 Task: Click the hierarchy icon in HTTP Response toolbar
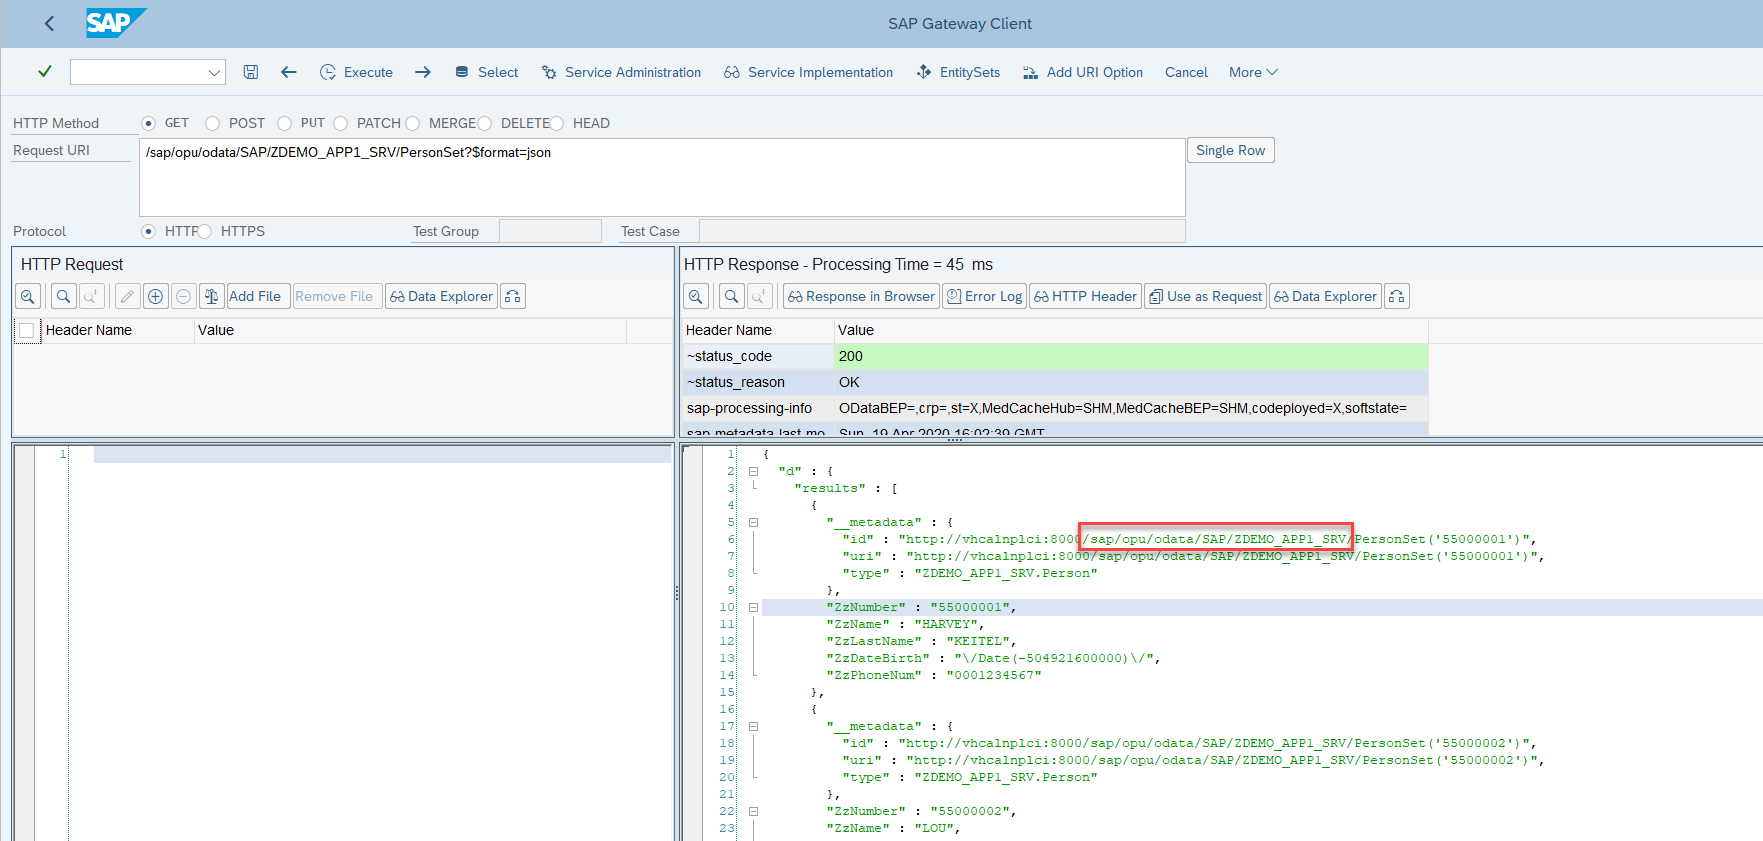coord(1397,296)
